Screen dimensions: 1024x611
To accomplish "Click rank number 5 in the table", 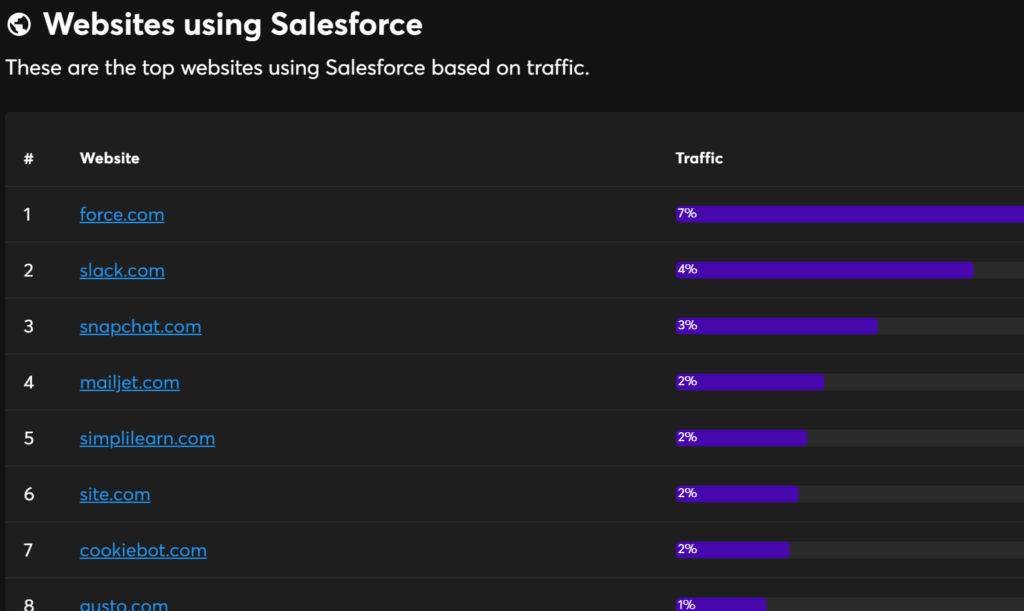I will (x=29, y=439).
